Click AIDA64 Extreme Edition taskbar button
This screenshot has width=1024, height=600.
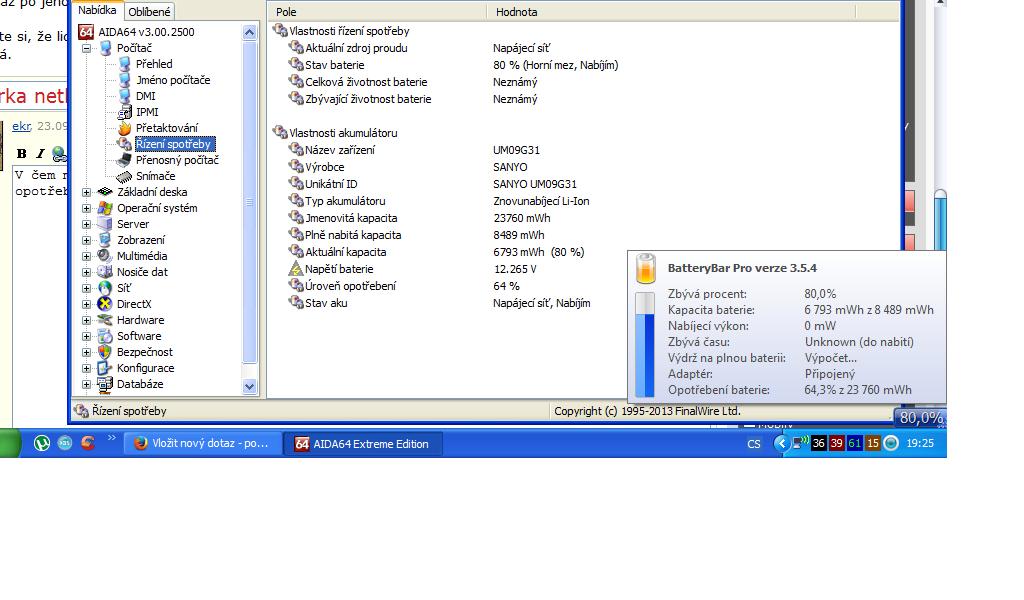[x=363, y=444]
